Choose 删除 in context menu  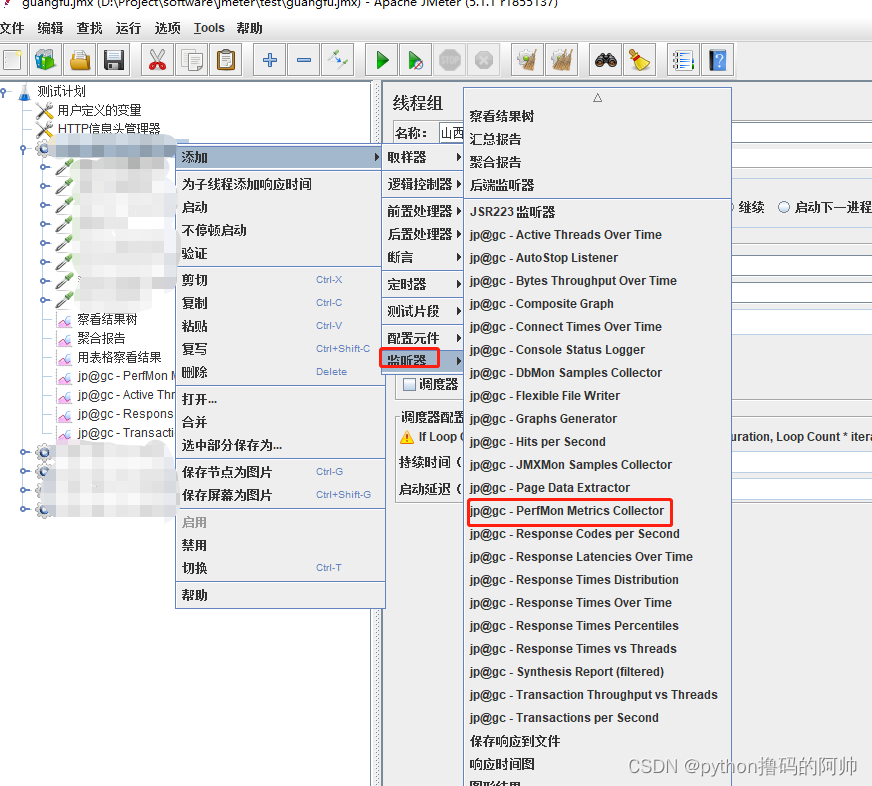pyautogui.click(x=280, y=372)
